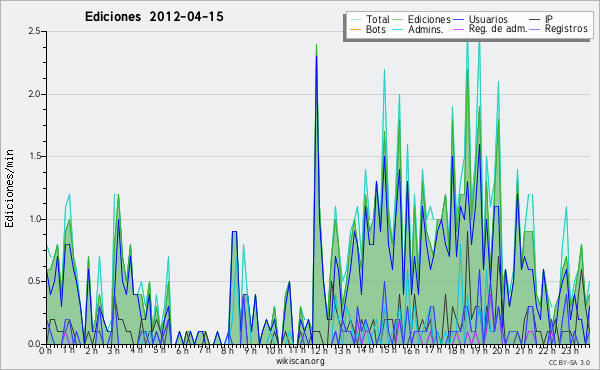Select the "Reg. de adm." legend entry
The height and width of the screenshot is (370, 600).
(x=498, y=29)
